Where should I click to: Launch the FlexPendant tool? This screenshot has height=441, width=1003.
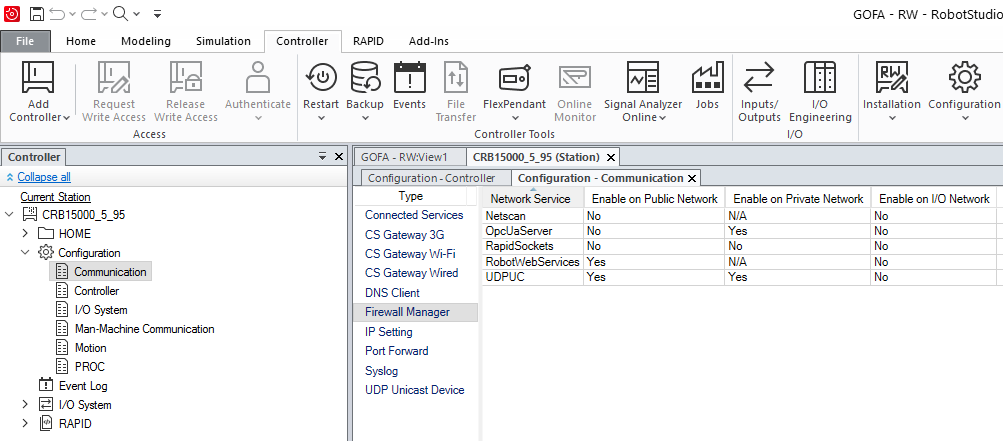[513, 80]
